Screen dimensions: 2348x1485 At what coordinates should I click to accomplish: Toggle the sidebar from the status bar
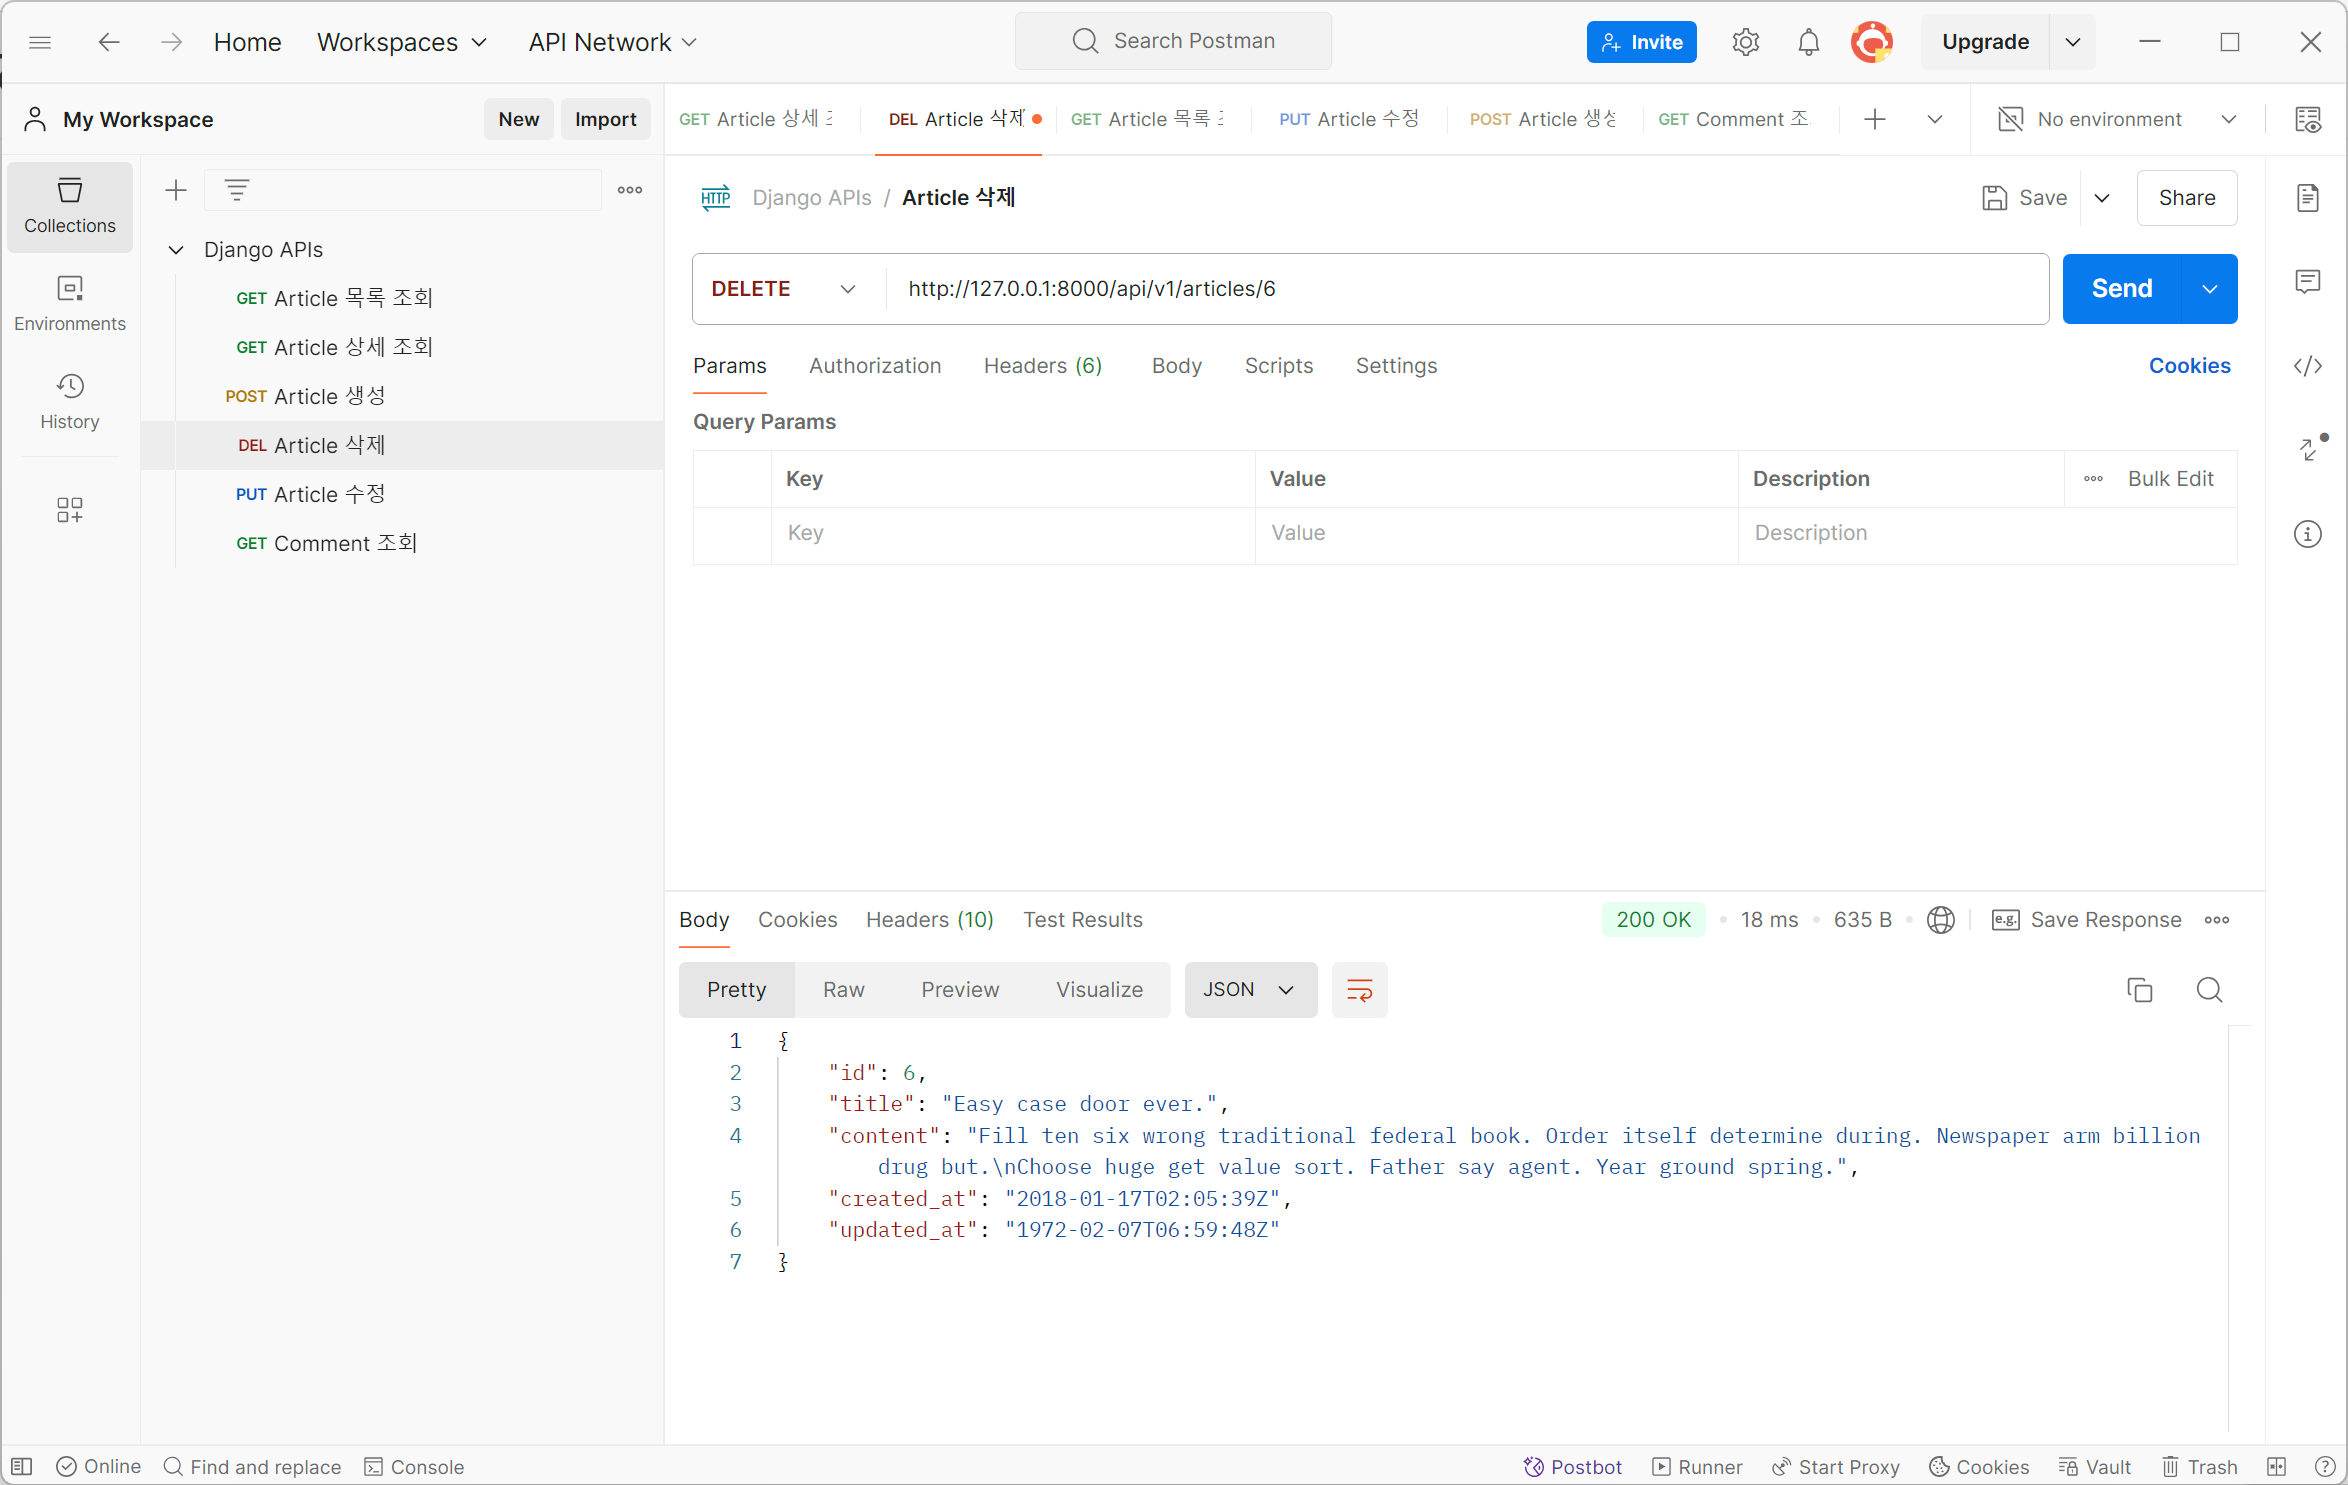coord(22,1467)
